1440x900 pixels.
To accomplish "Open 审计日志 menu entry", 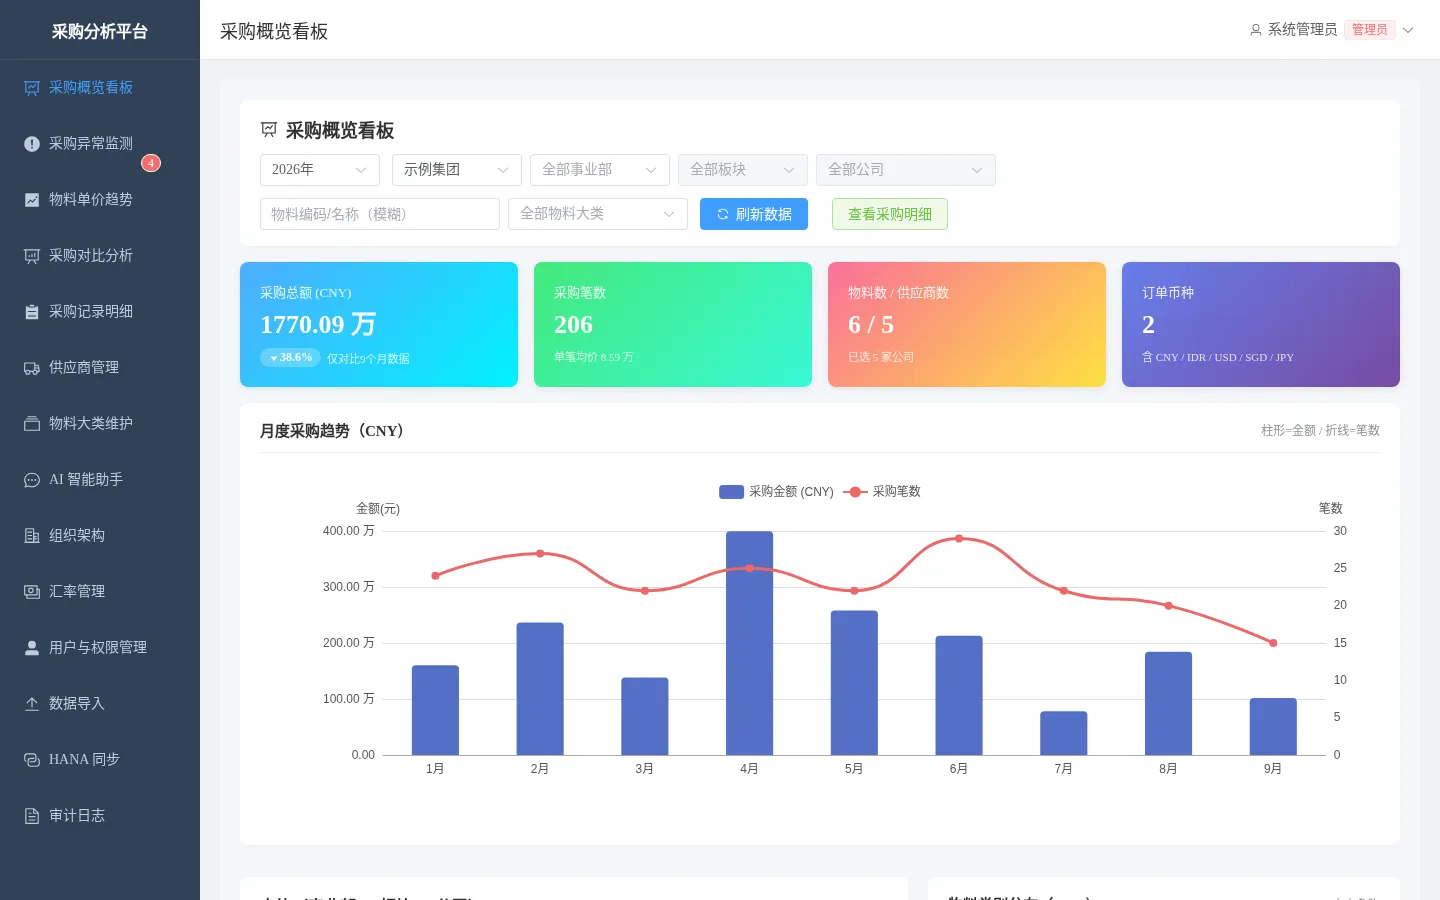I will pos(100,816).
